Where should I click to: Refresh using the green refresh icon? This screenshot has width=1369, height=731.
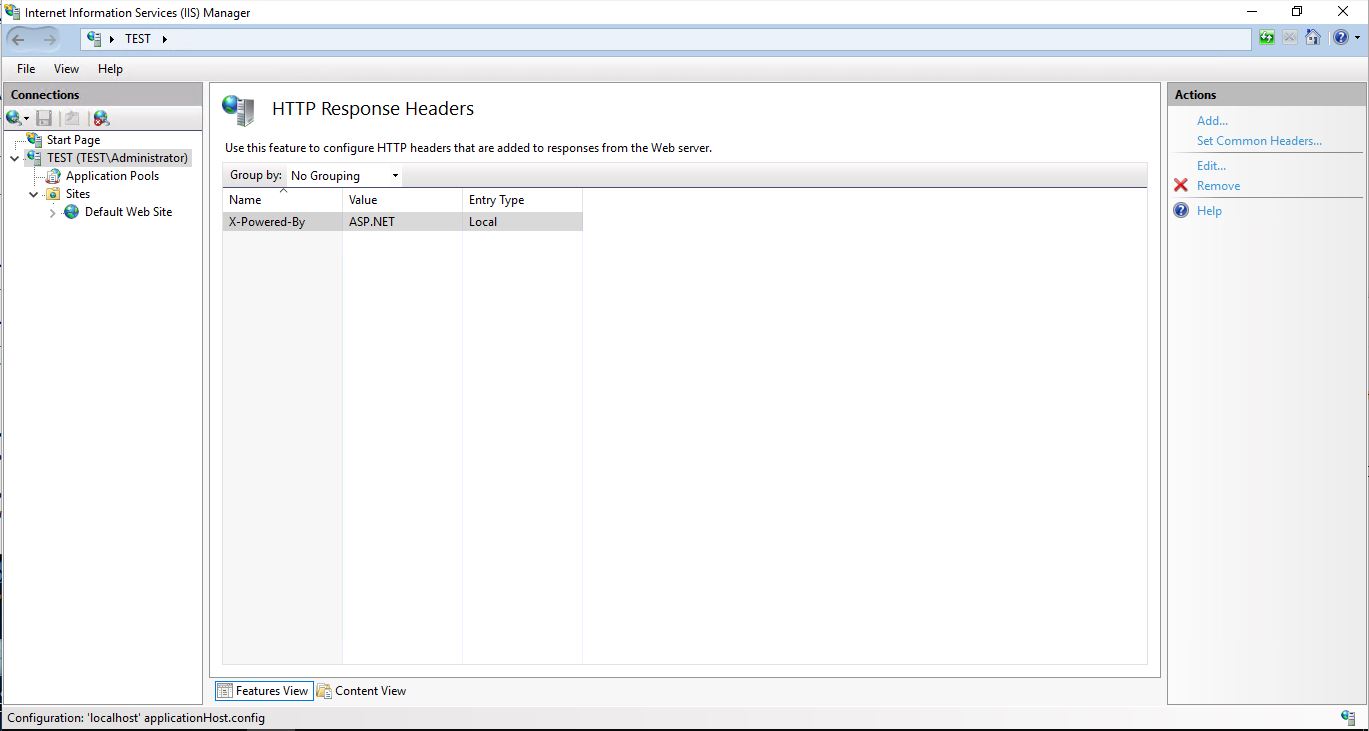1266,38
